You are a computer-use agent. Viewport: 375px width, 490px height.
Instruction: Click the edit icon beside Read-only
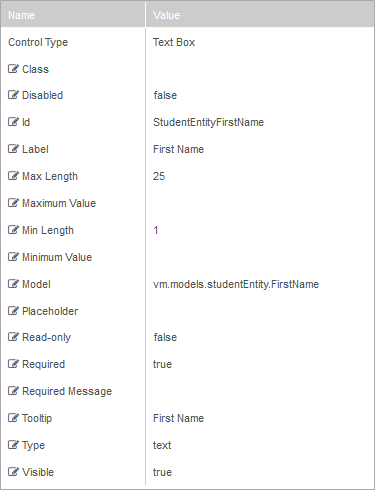(13, 337)
